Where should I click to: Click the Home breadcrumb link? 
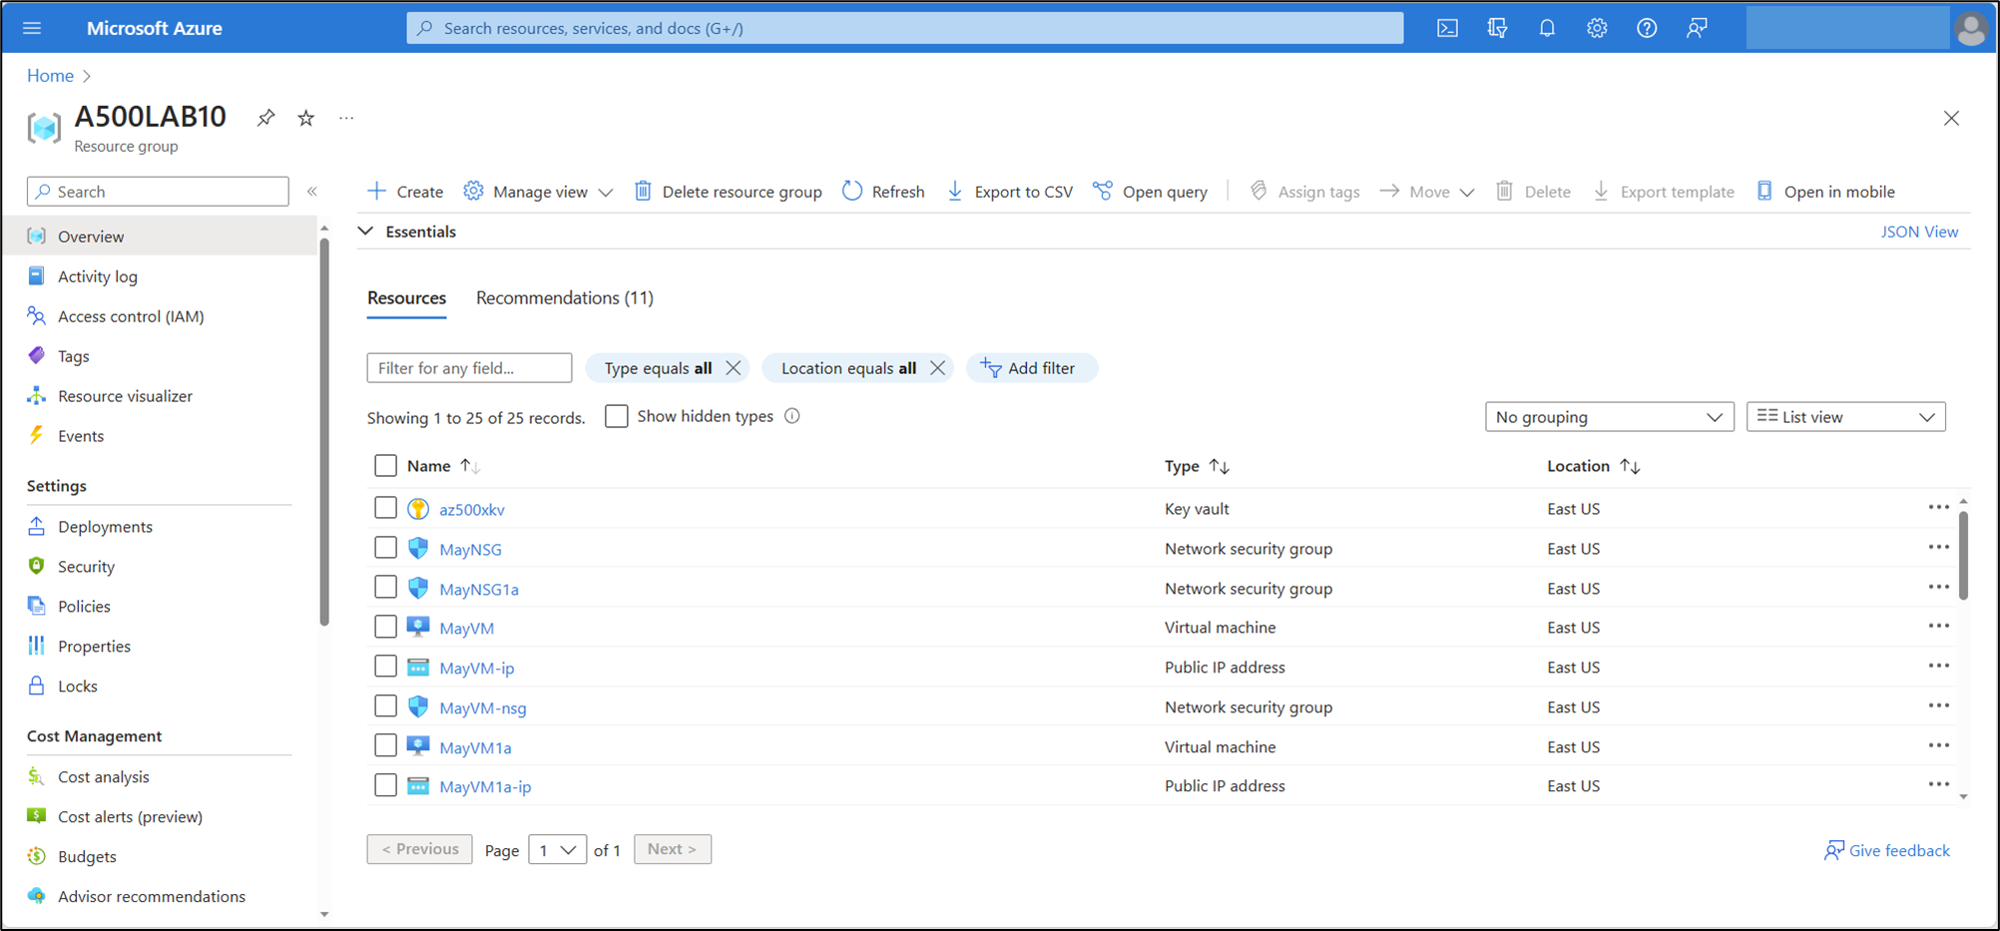50,75
